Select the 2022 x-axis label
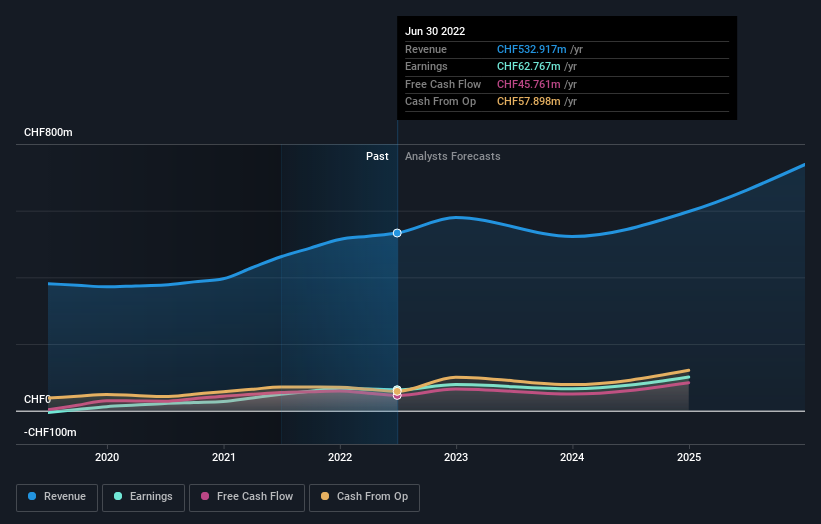 tap(340, 457)
